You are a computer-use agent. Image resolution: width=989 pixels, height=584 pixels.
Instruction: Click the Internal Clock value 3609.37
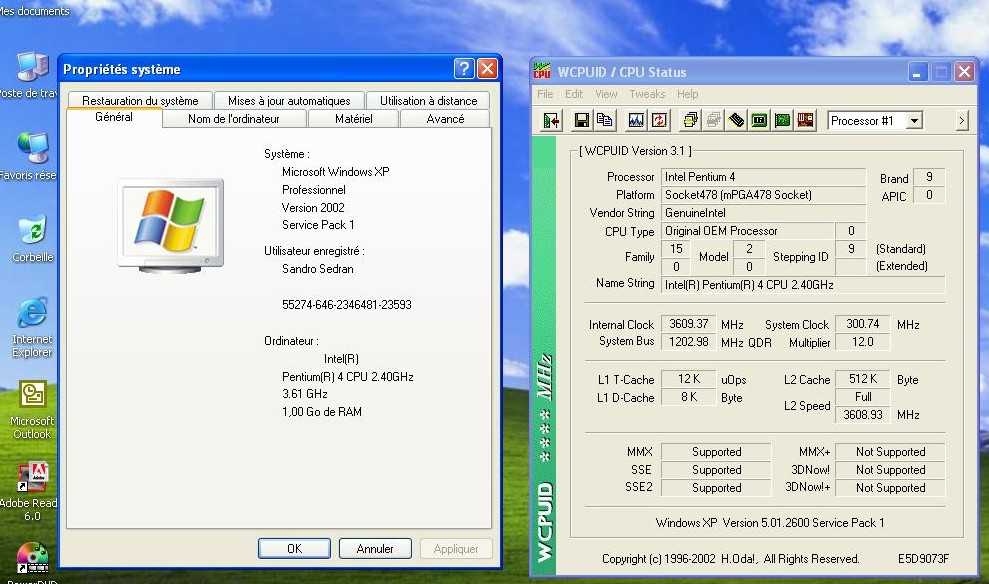[688, 324]
